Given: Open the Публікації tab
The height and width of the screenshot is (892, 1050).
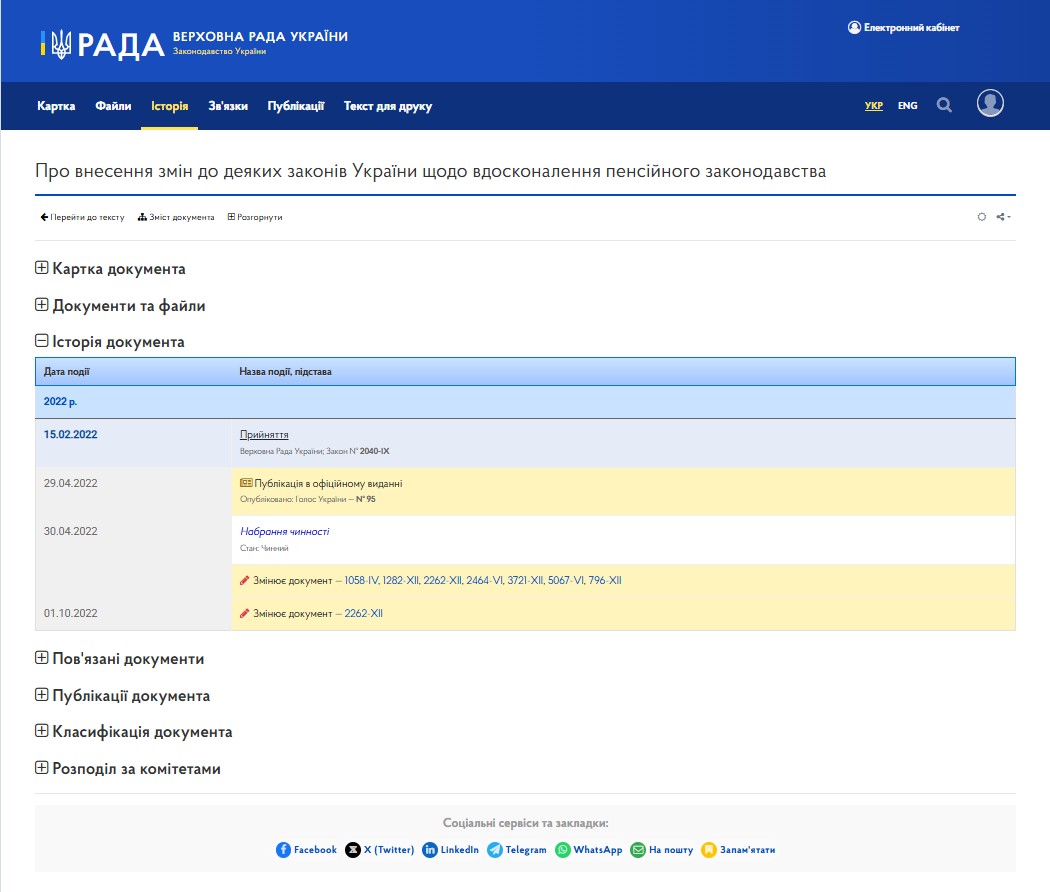Looking at the screenshot, I should click(295, 106).
